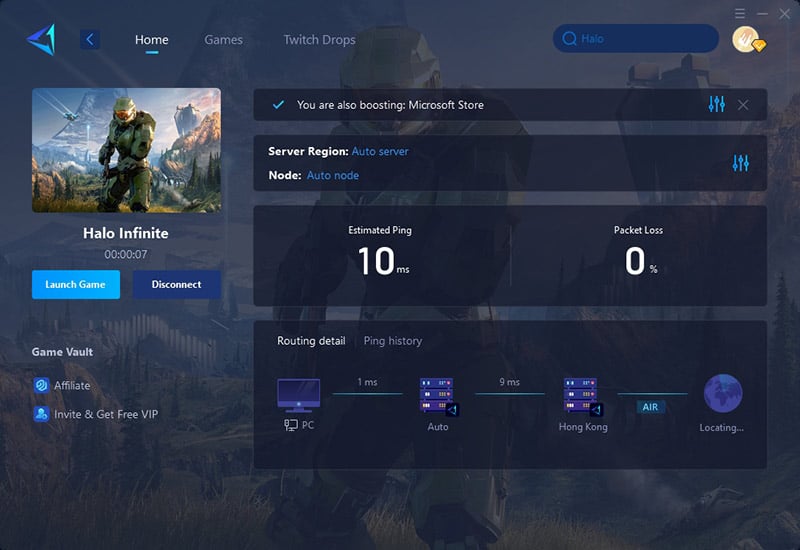
Task: Click the Affiliate icon
Action: point(41,385)
